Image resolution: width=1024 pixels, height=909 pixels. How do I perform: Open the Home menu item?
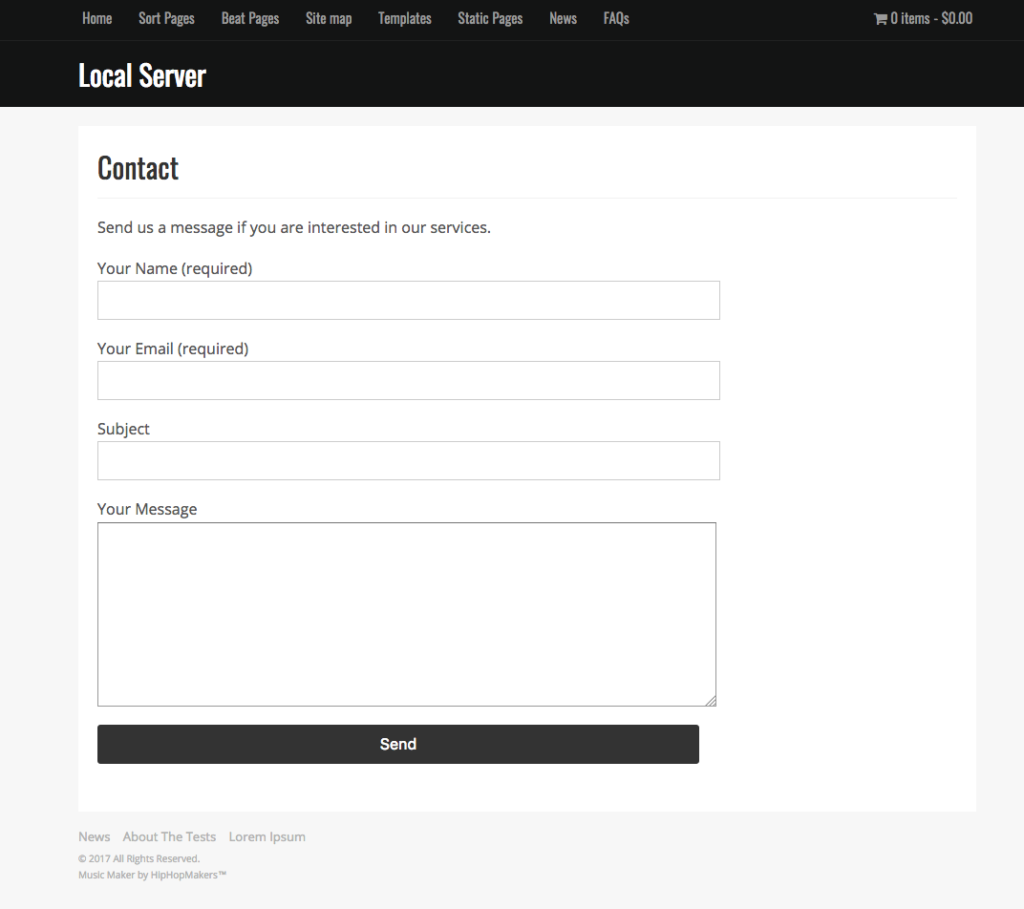(97, 18)
